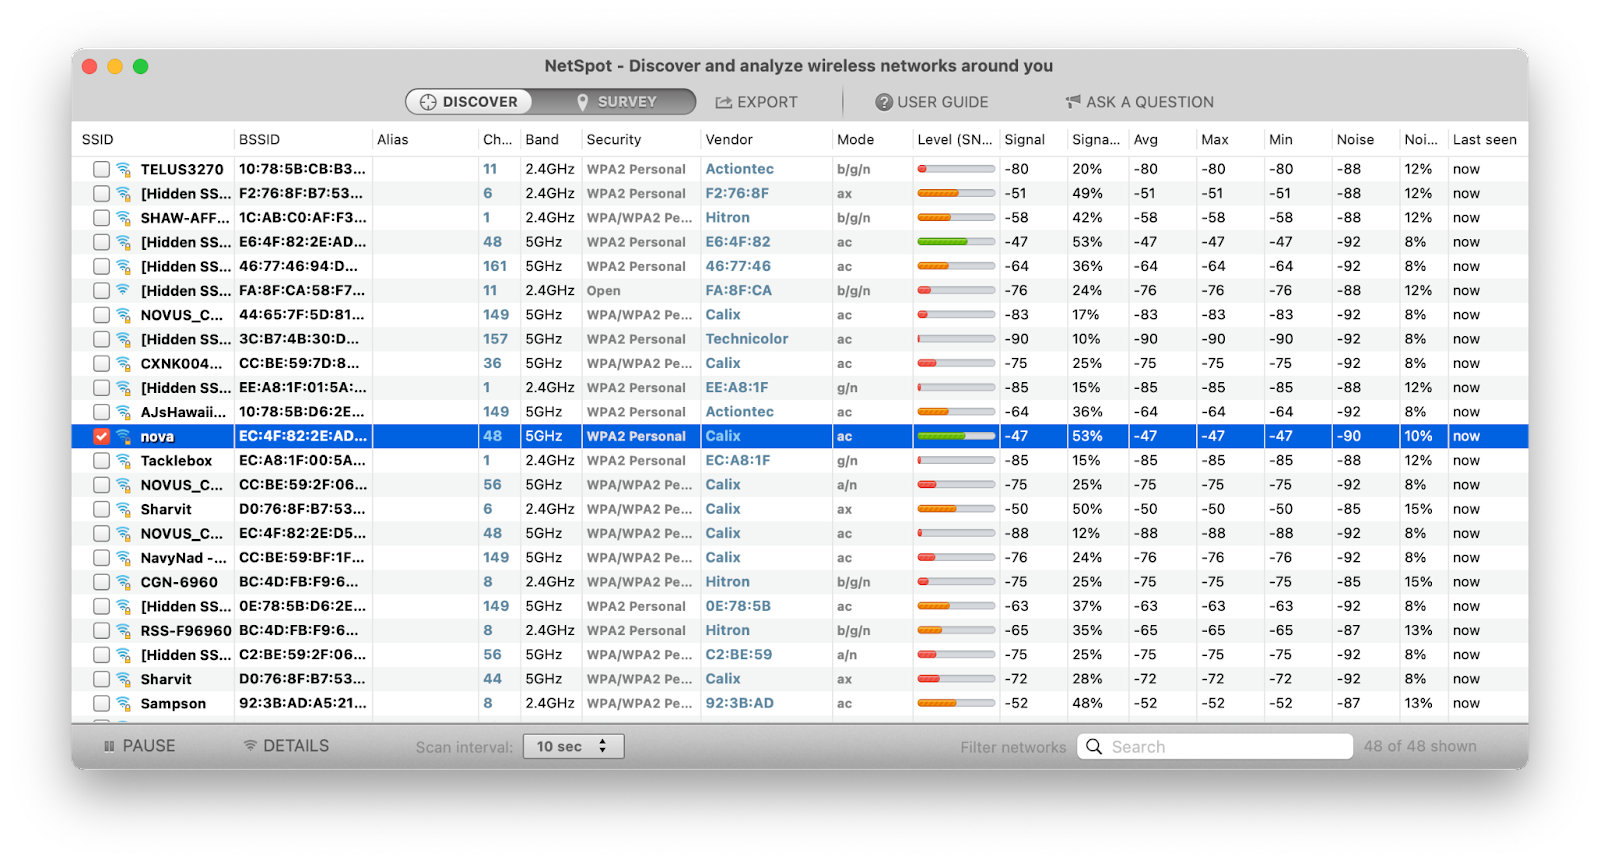Check the TELUS3270 network checkbox
Screen dimensions: 1600x864
pos(101,170)
